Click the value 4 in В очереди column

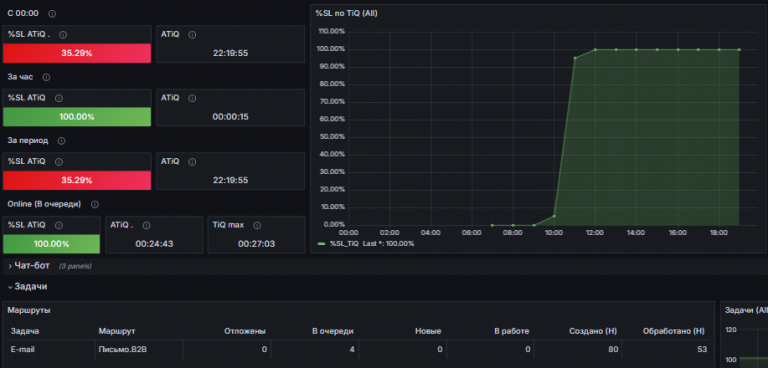pyautogui.click(x=351, y=349)
